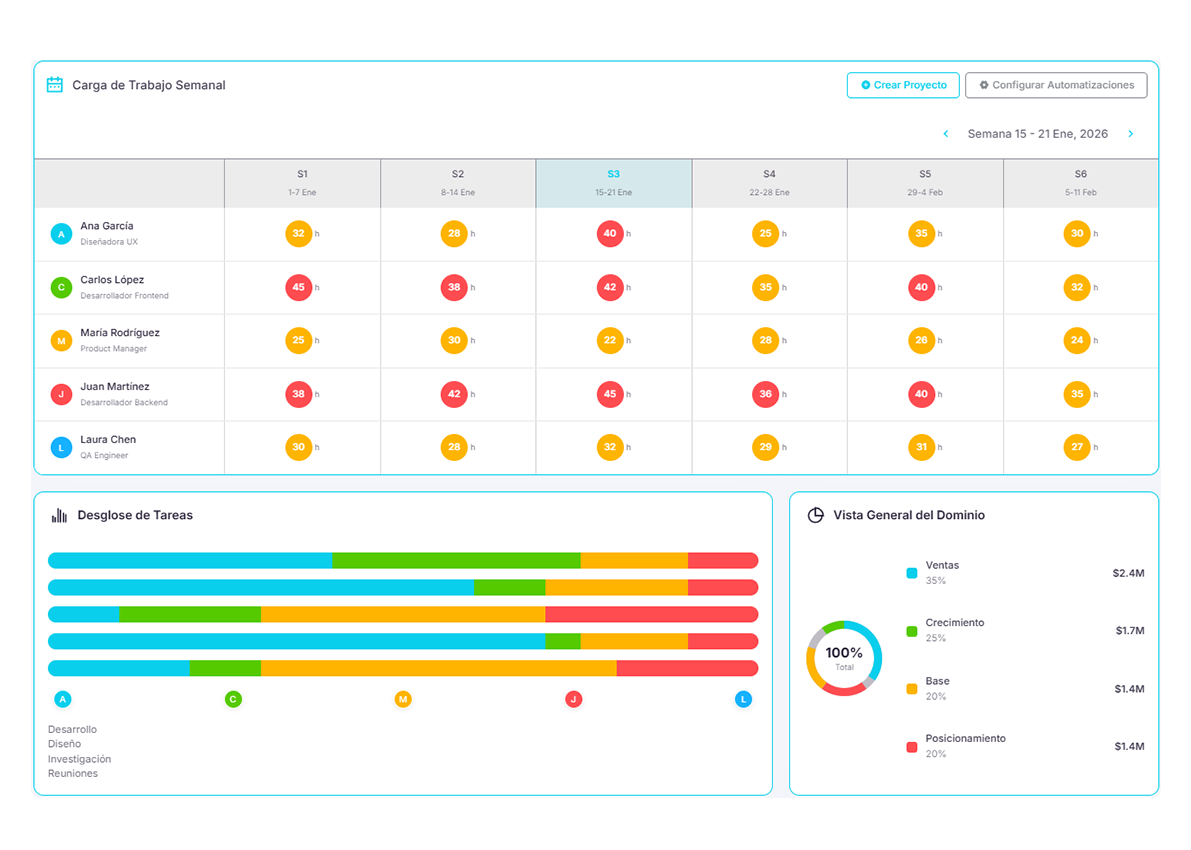Select Carlos López's green avatar
Image resolution: width=1191 pixels, height=850 pixels.
click(61, 288)
